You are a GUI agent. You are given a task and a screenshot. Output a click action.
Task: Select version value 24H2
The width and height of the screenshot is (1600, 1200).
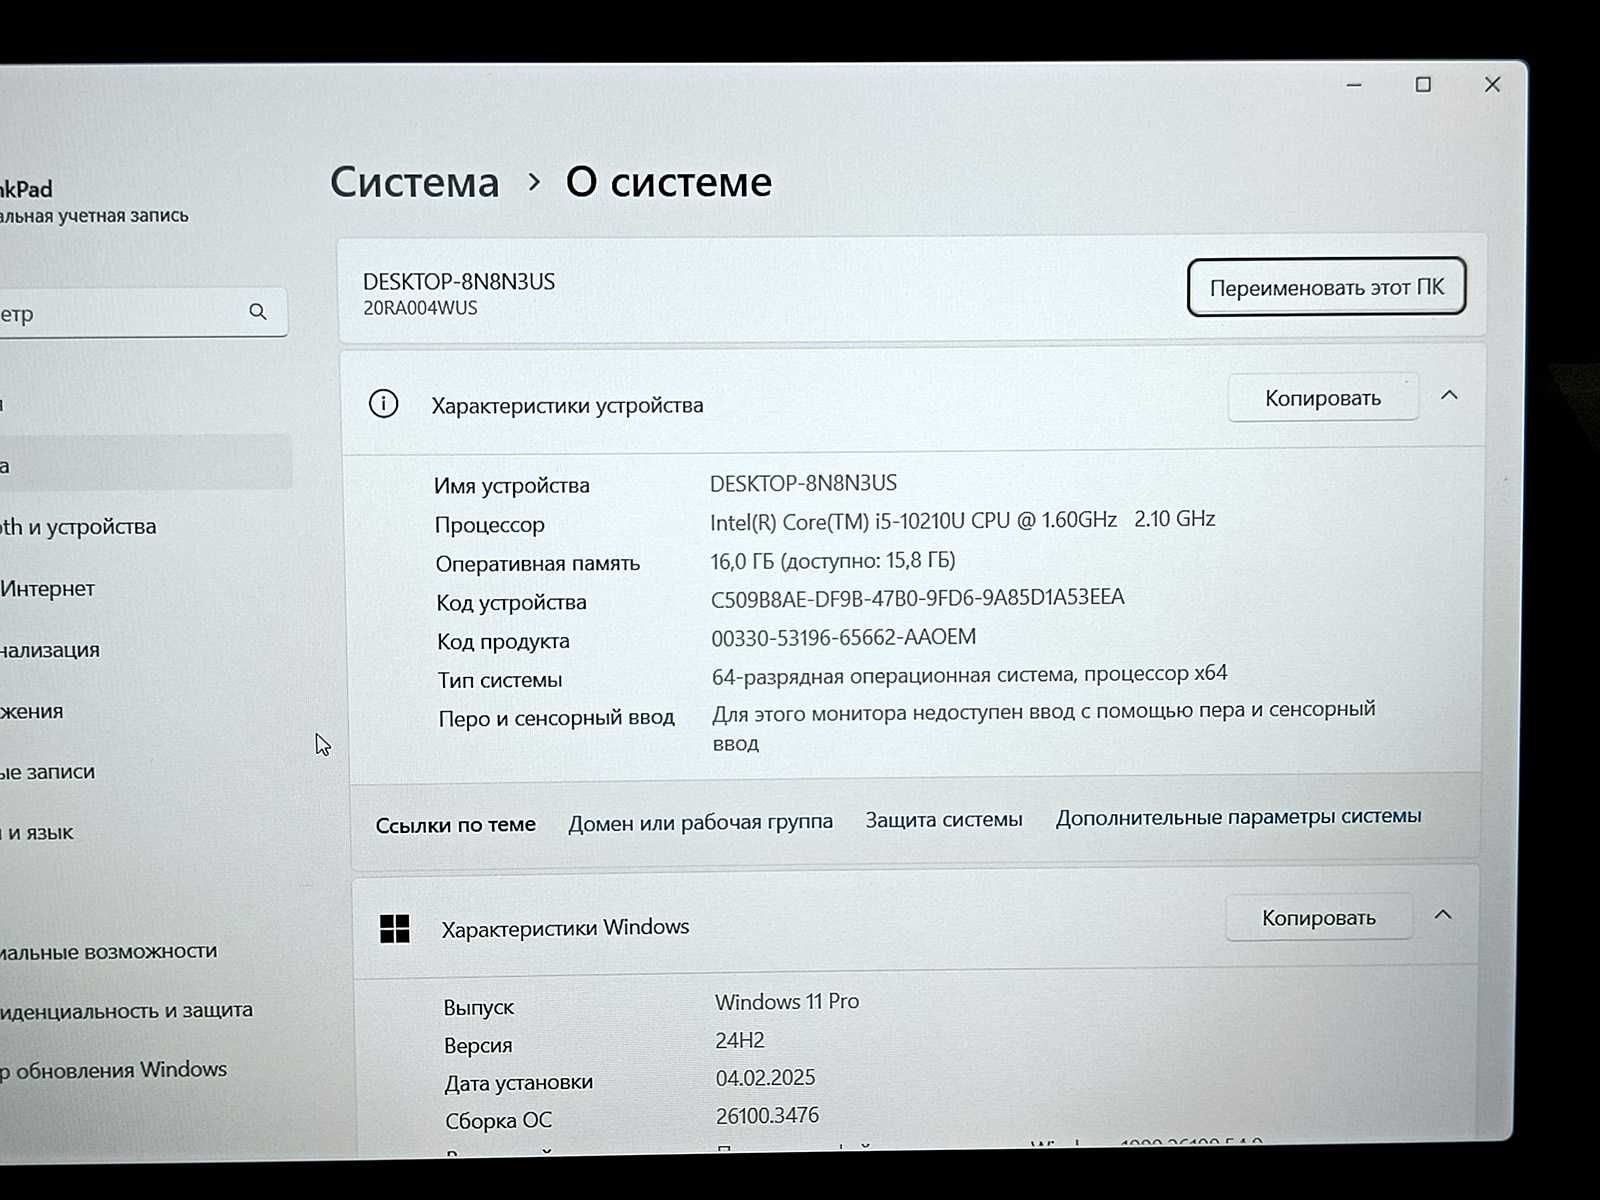(x=740, y=1040)
